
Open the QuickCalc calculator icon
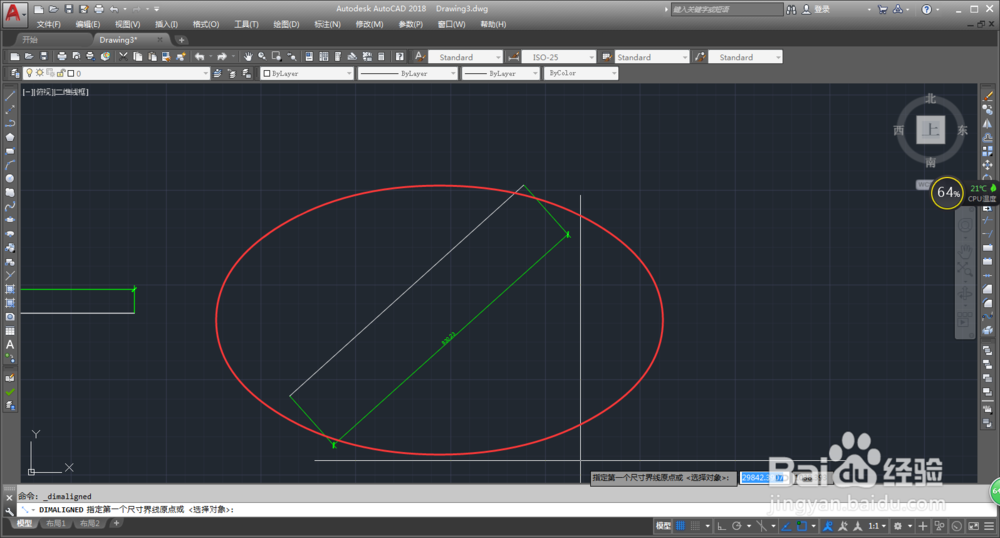(381, 57)
